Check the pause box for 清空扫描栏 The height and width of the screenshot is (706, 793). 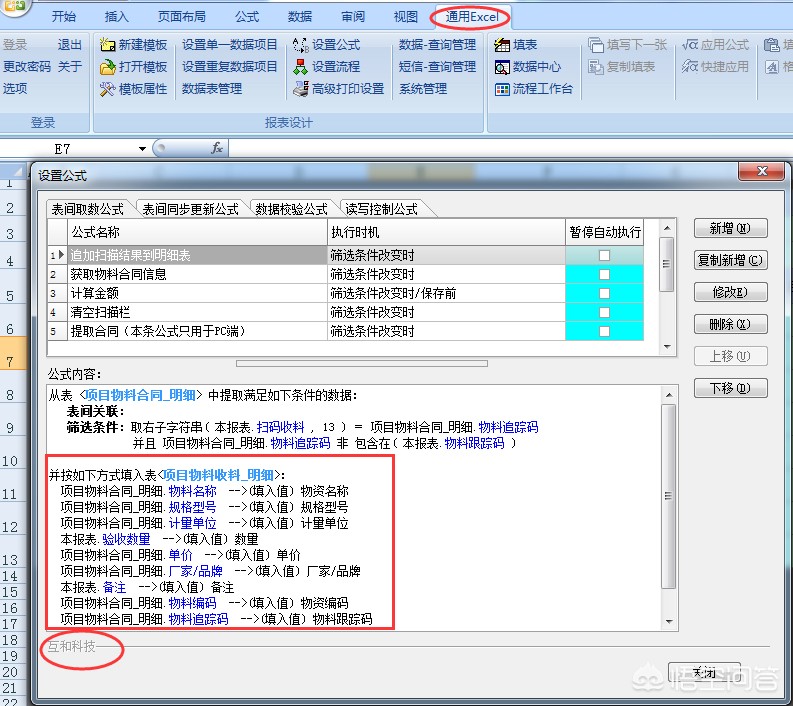click(x=603, y=312)
